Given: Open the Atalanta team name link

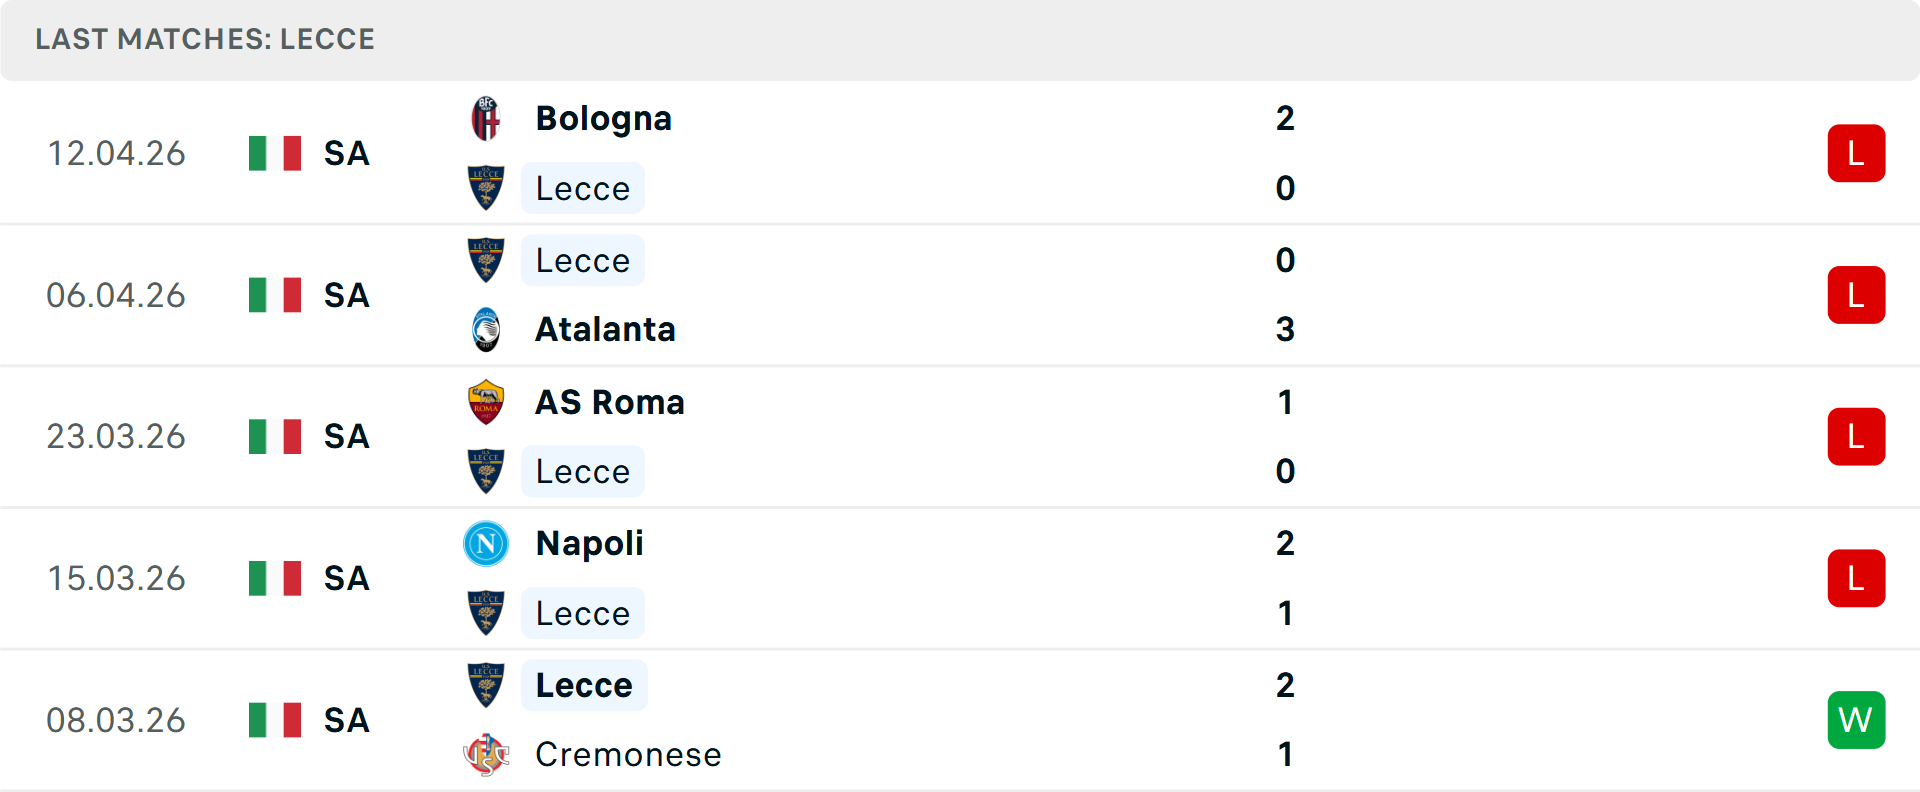Looking at the screenshot, I should (x=605, y=330).
